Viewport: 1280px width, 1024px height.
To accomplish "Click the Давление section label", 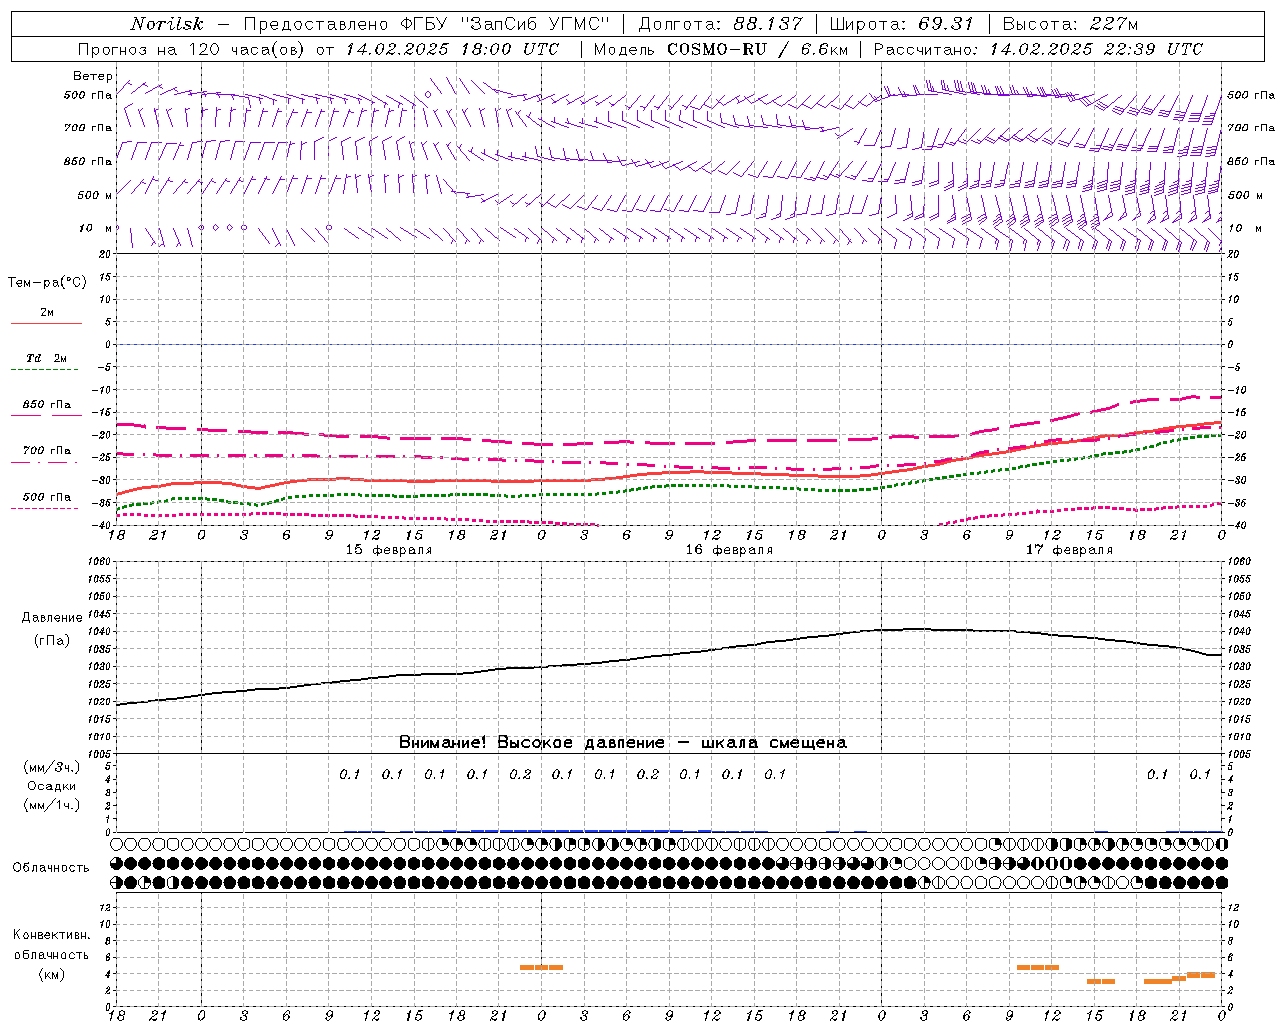I will [52, 618].
